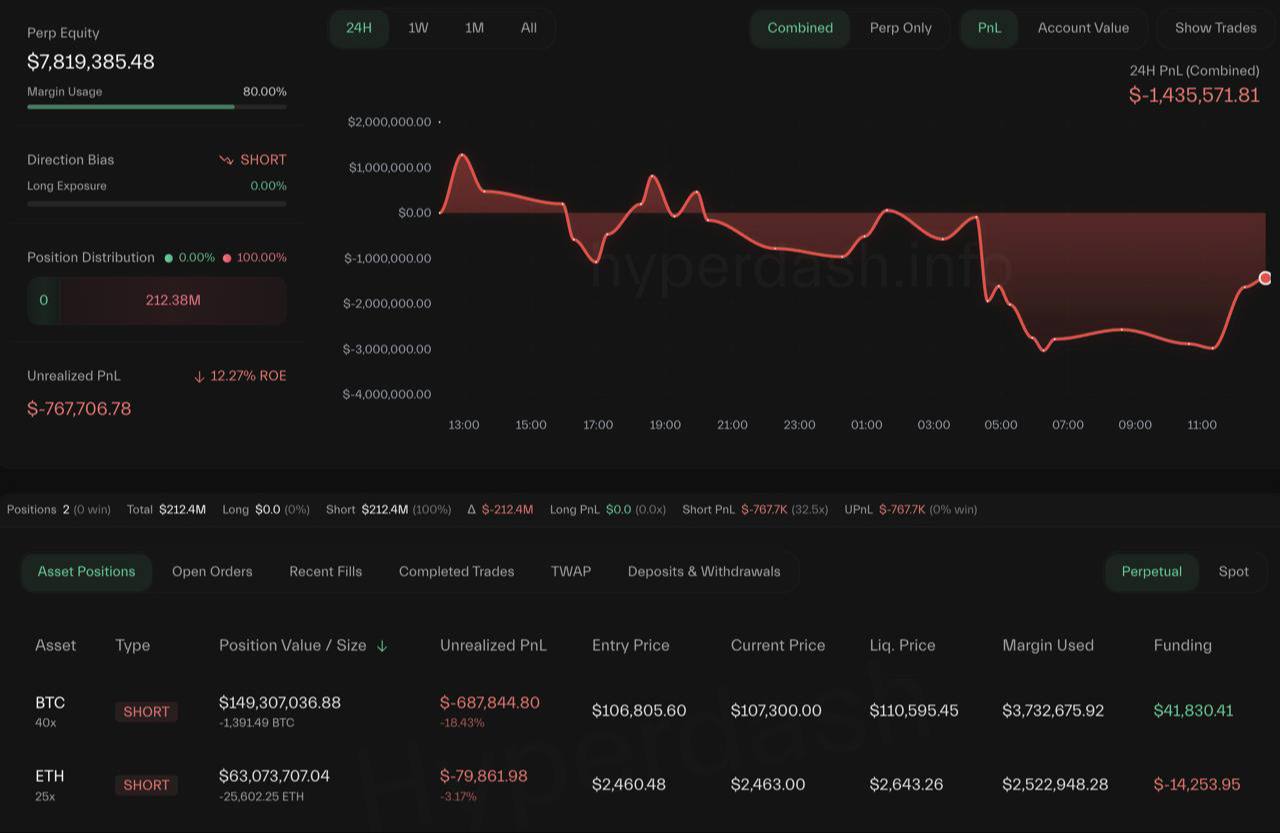Click BTC entry price $106,805.60
1280x833 pixels.
pyautogui.click(x=639, y=711)
